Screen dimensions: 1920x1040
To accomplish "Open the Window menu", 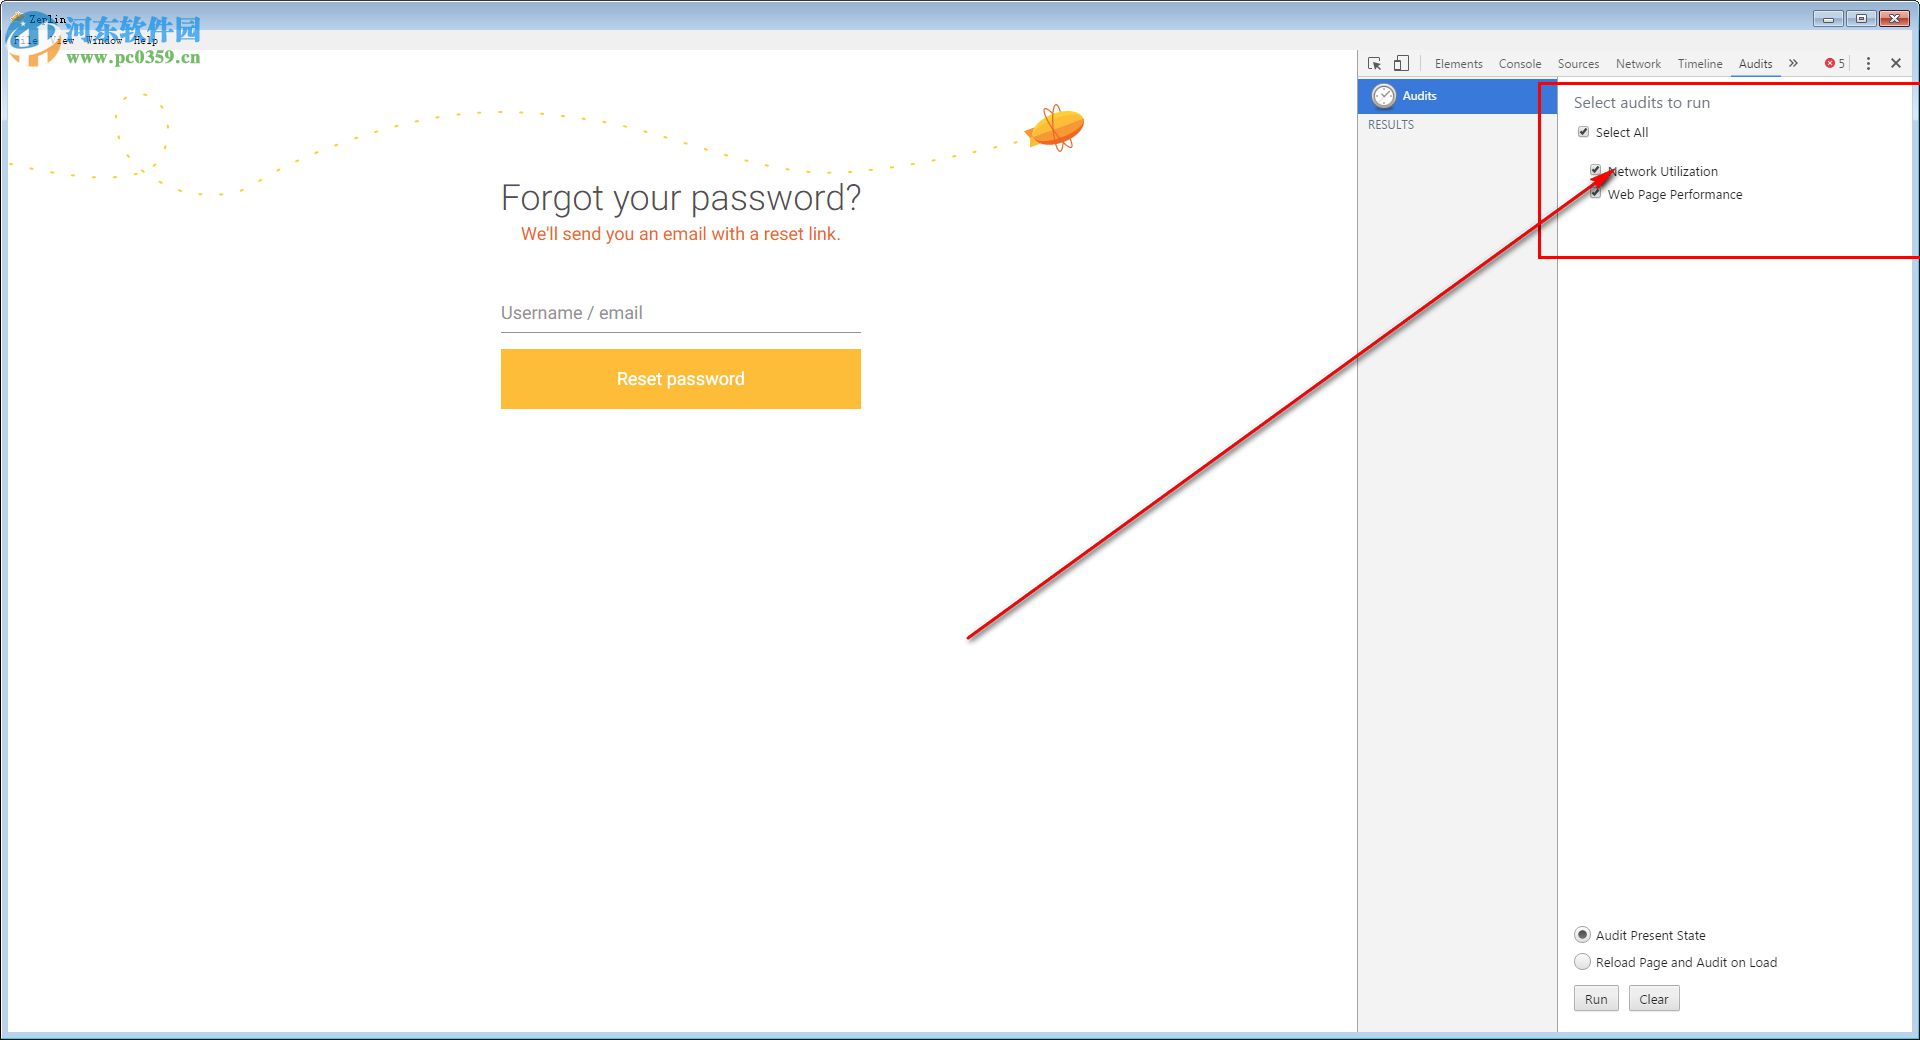I will 104,41.
